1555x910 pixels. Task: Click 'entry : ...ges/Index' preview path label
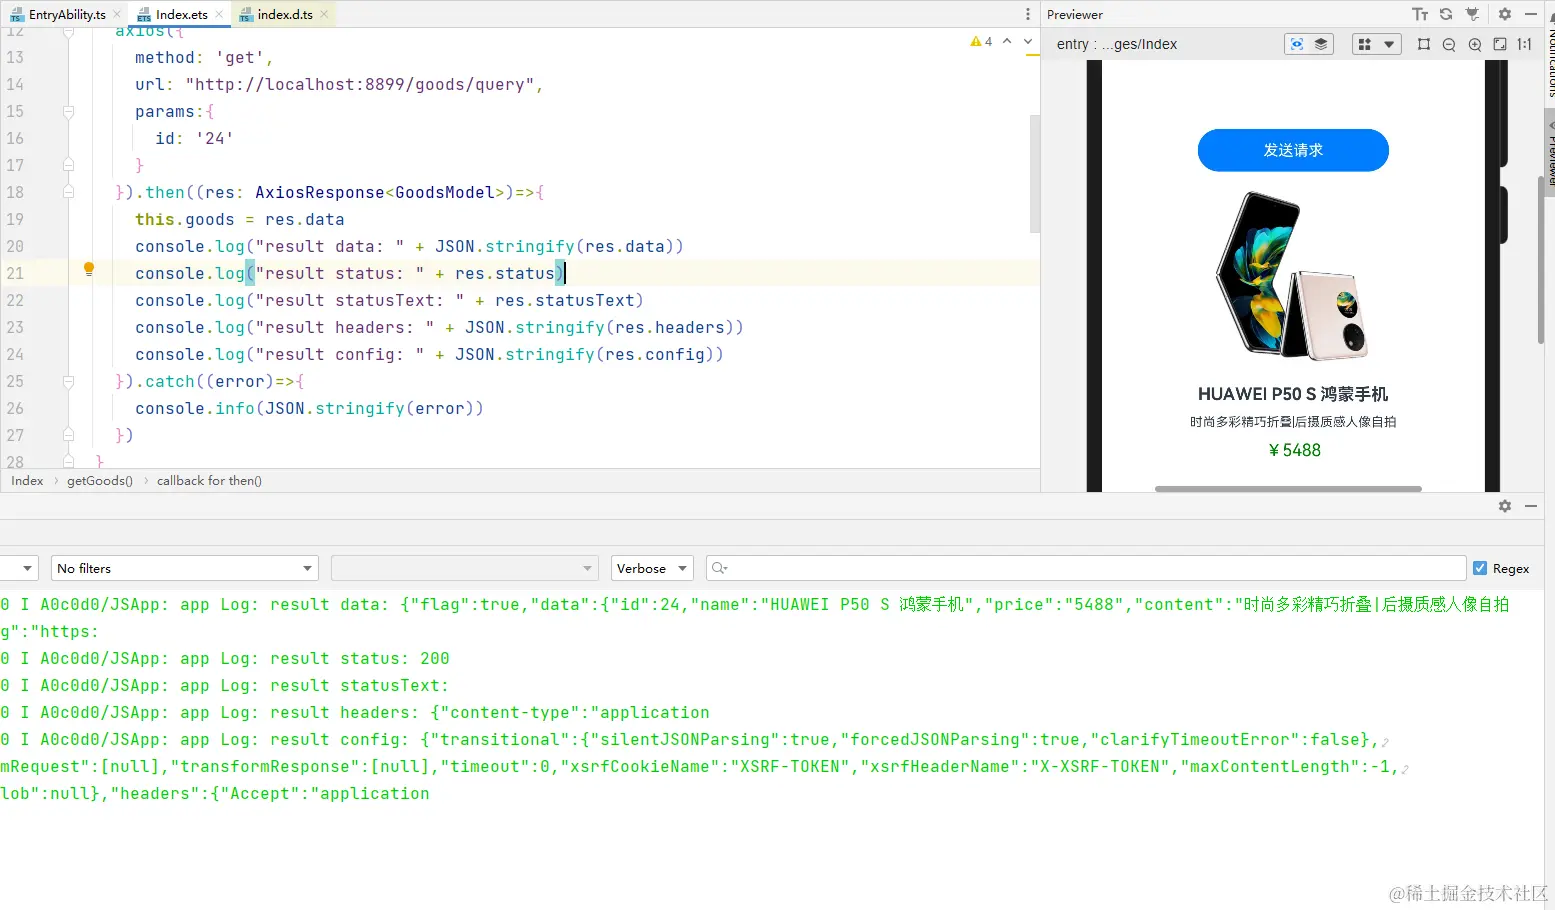pos(1117,44)
